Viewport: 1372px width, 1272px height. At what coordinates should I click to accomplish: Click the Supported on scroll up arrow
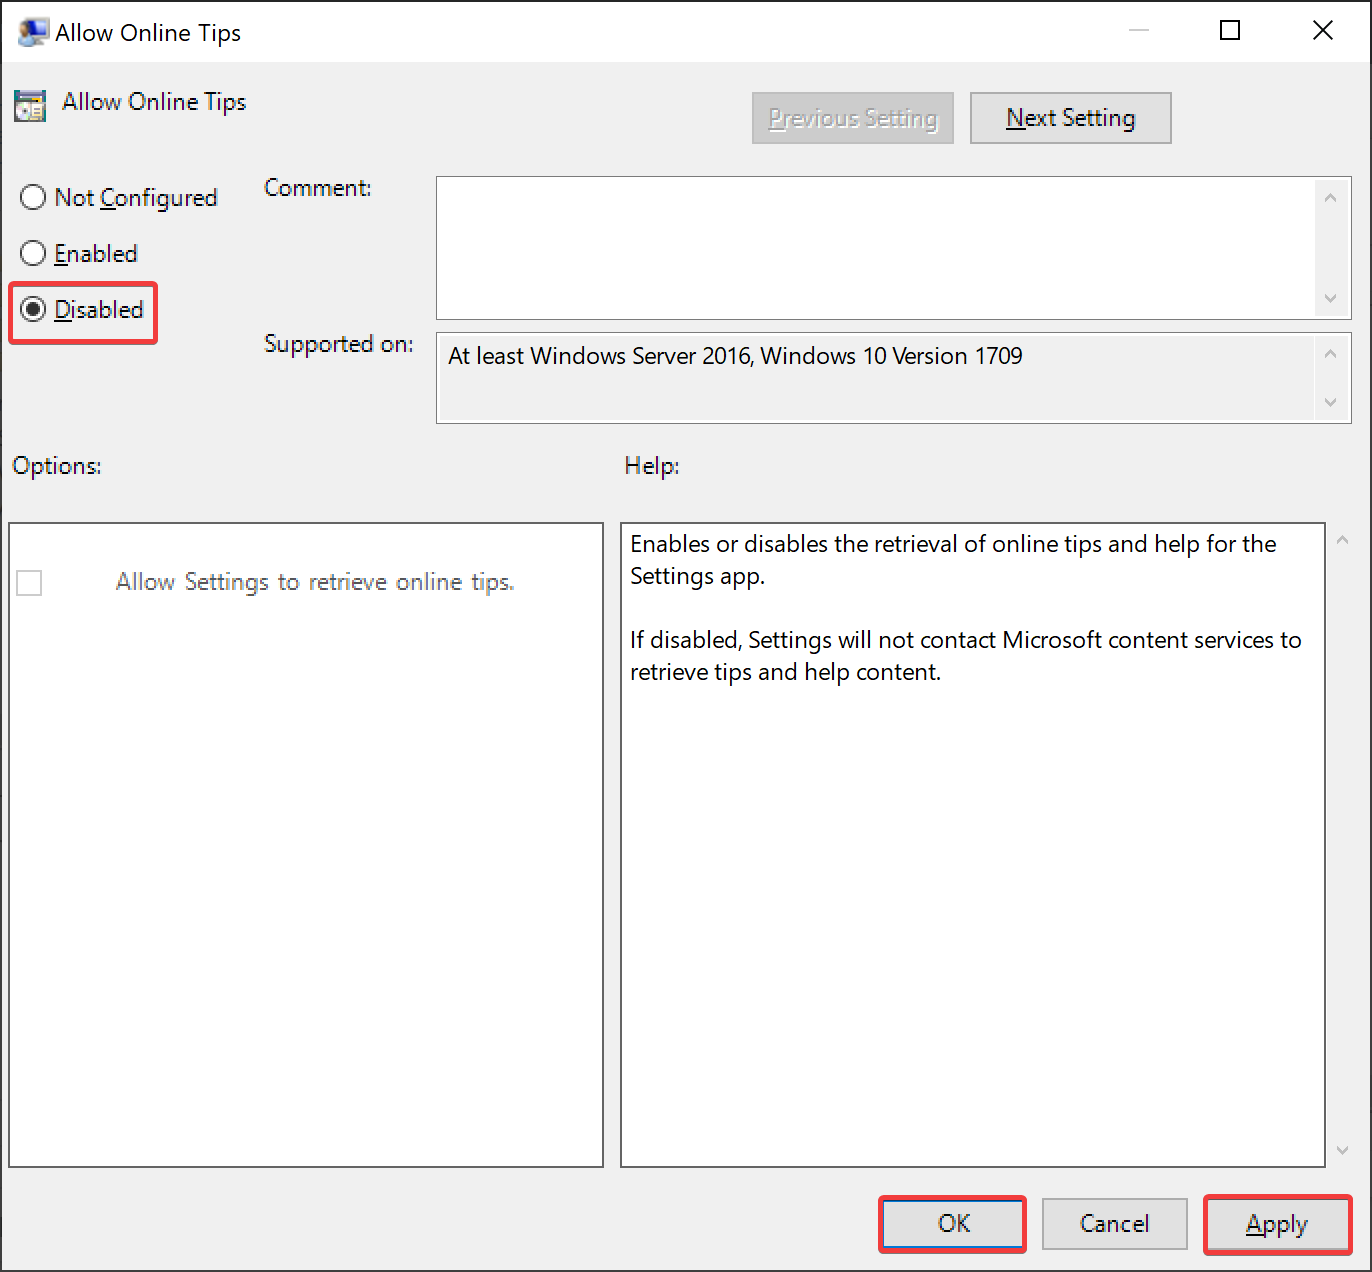[x=1330, y=353]
